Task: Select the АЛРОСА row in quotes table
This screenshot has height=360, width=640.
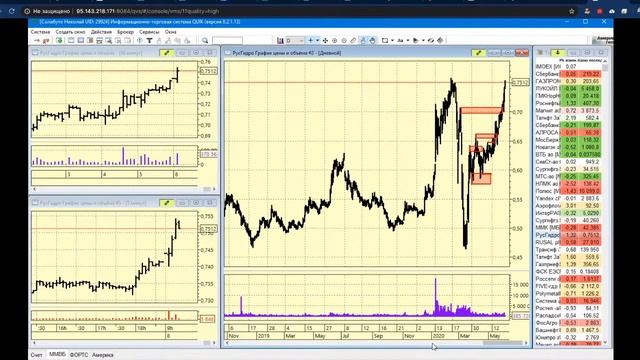Action: [x=568, y=133]
